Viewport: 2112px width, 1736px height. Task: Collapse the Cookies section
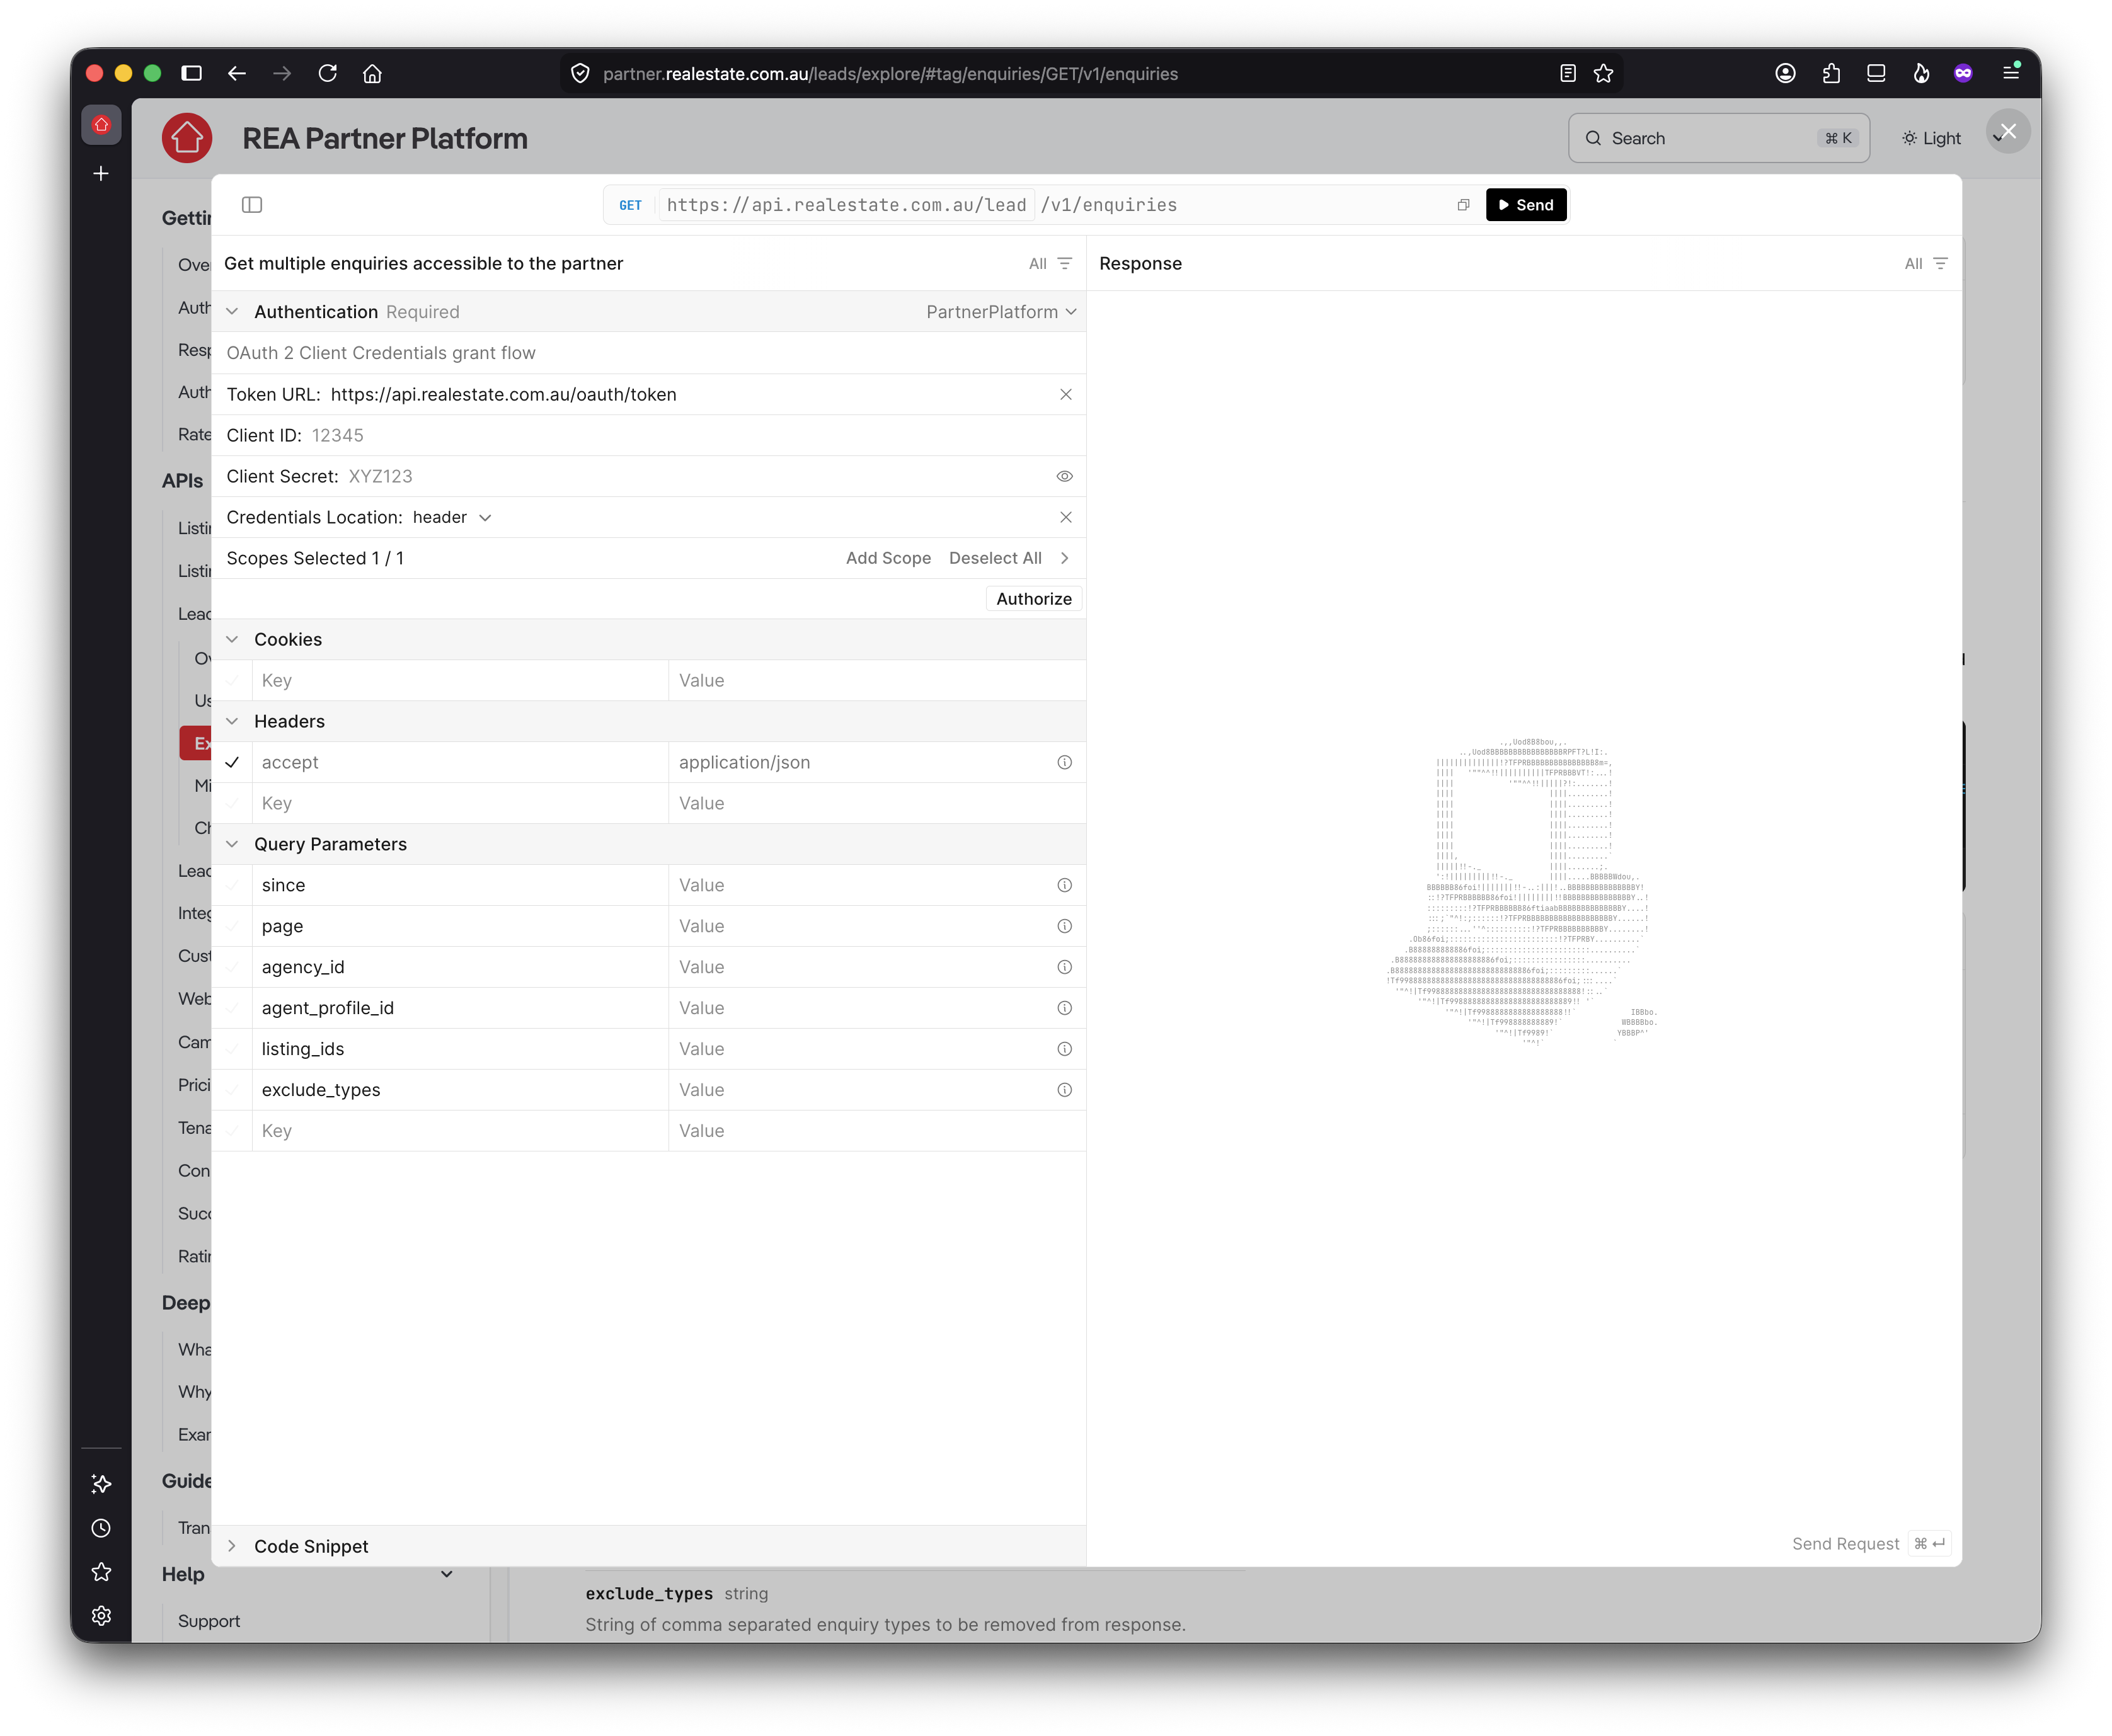click(x=232, y=640)
